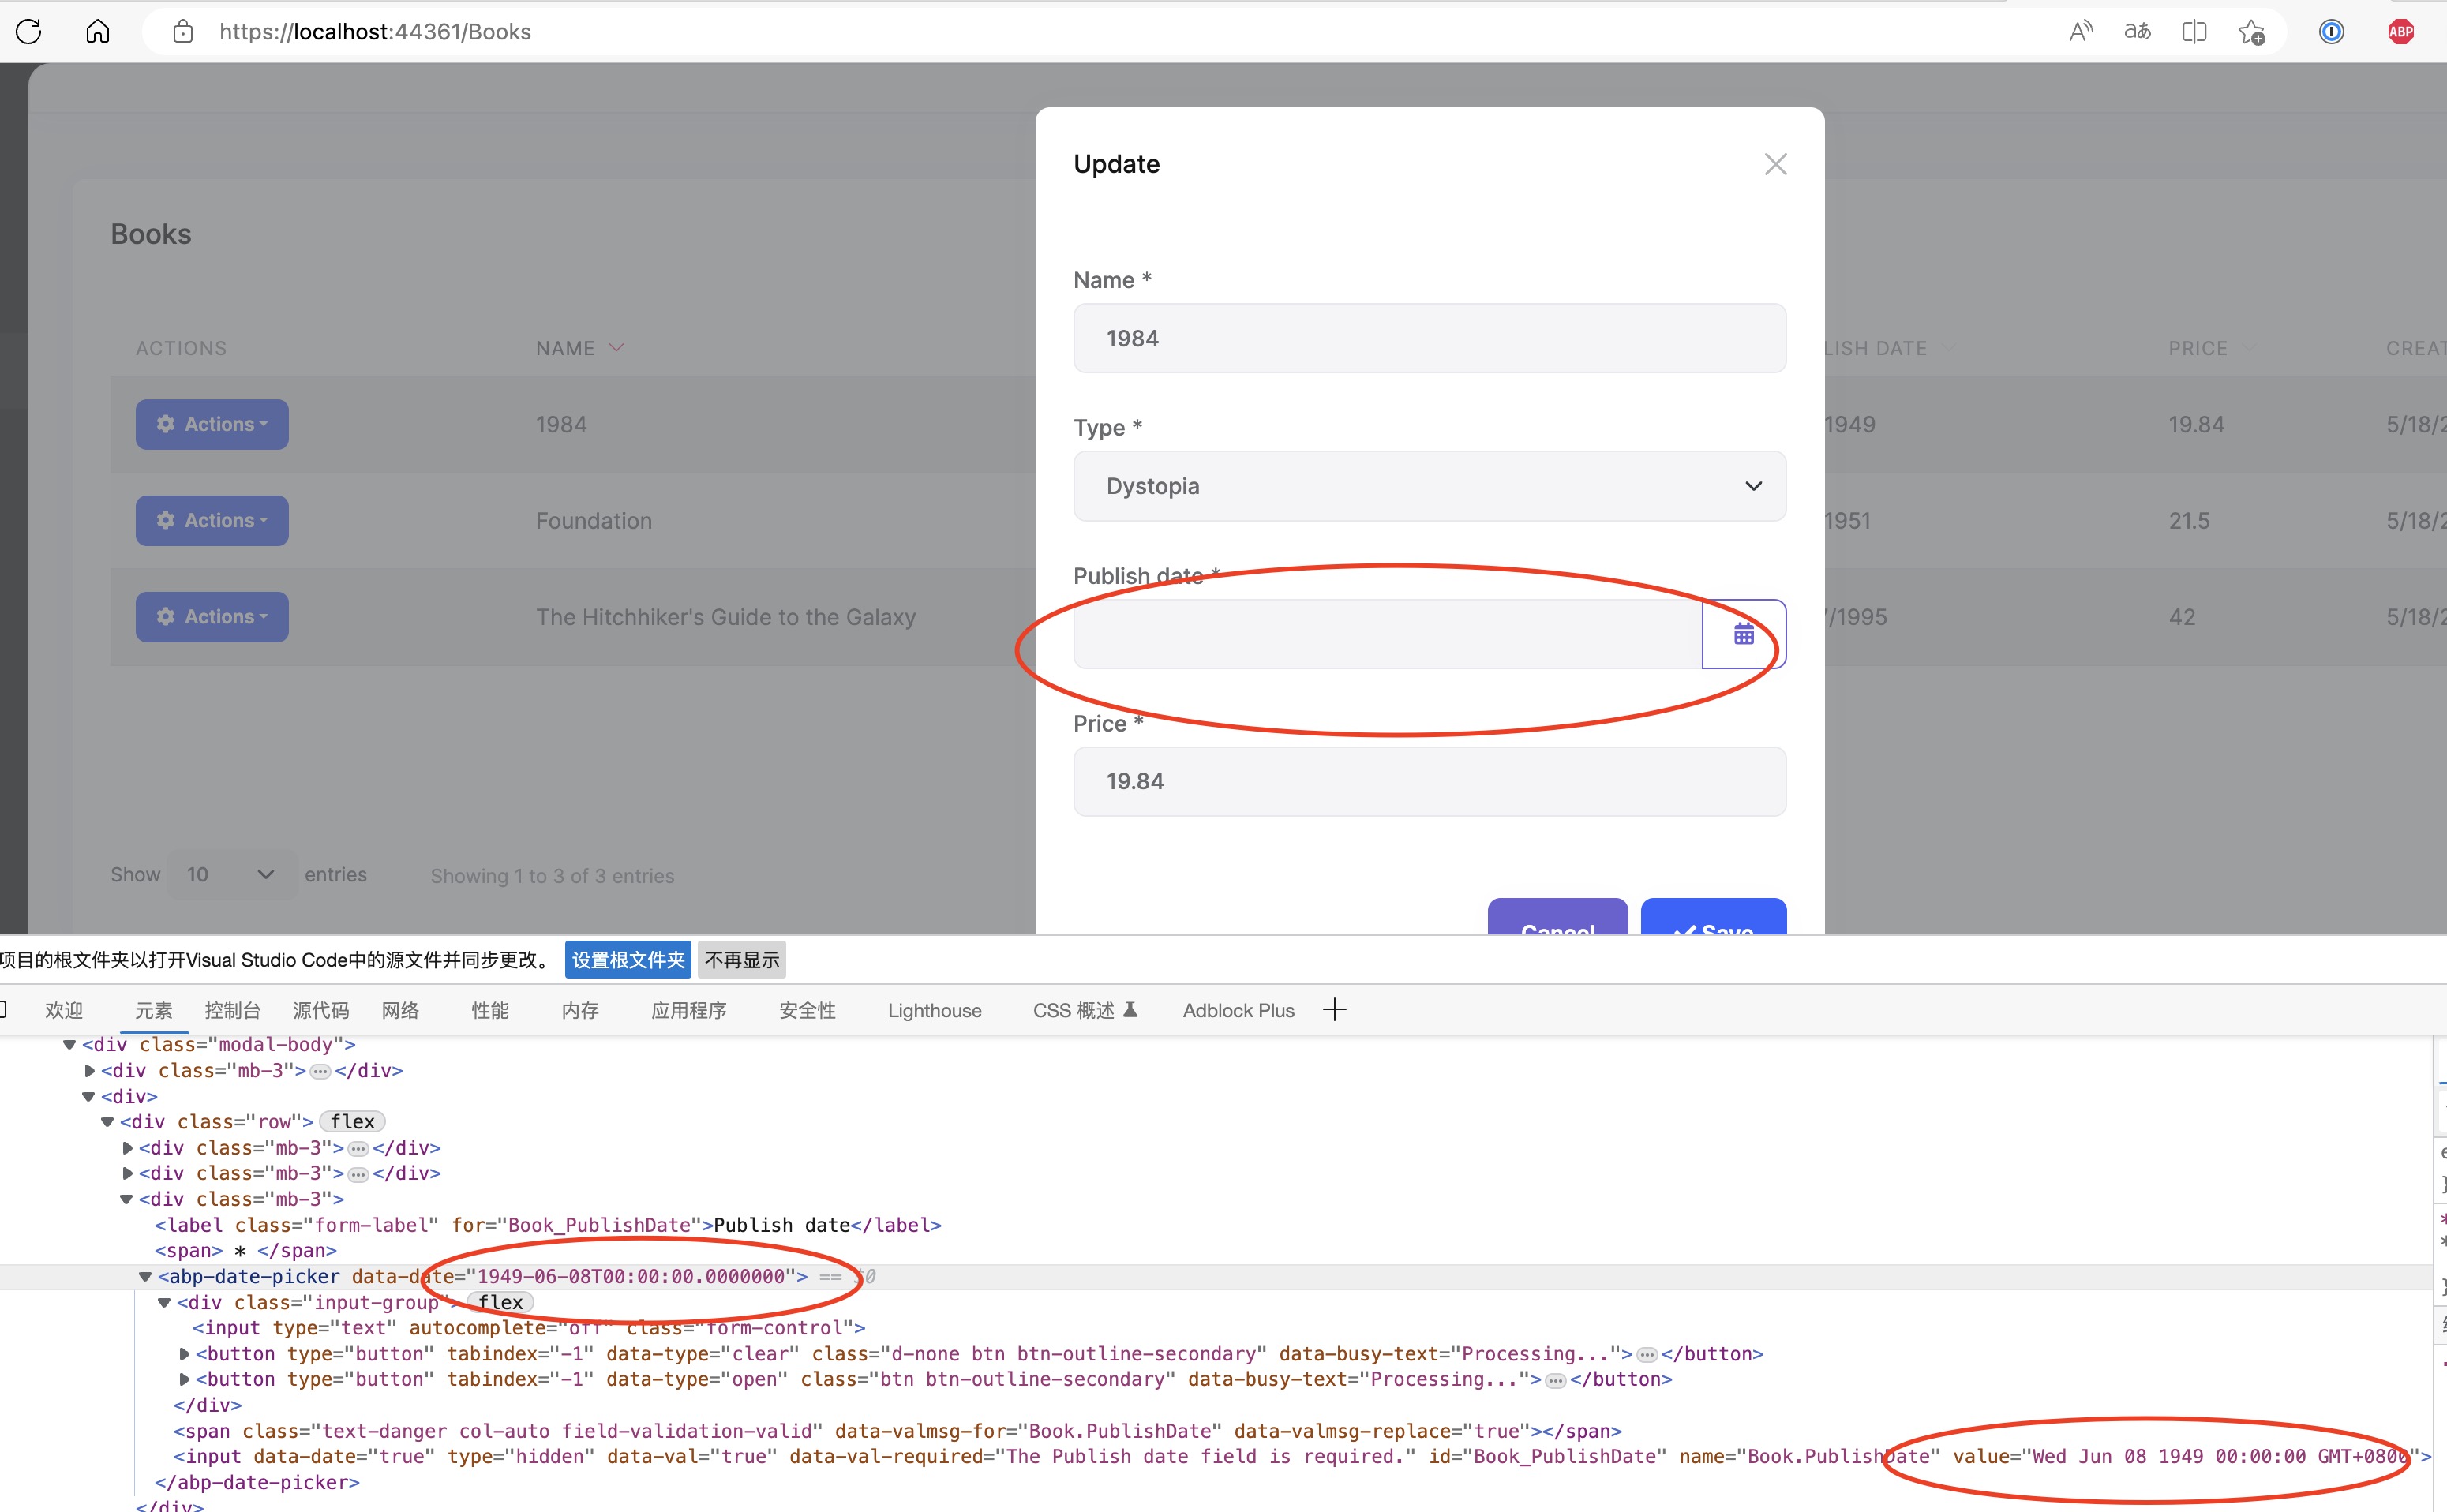Click the plus icon to add DevTools tab
Screen dimensions: 2447x1512
click(1334, 1010)
